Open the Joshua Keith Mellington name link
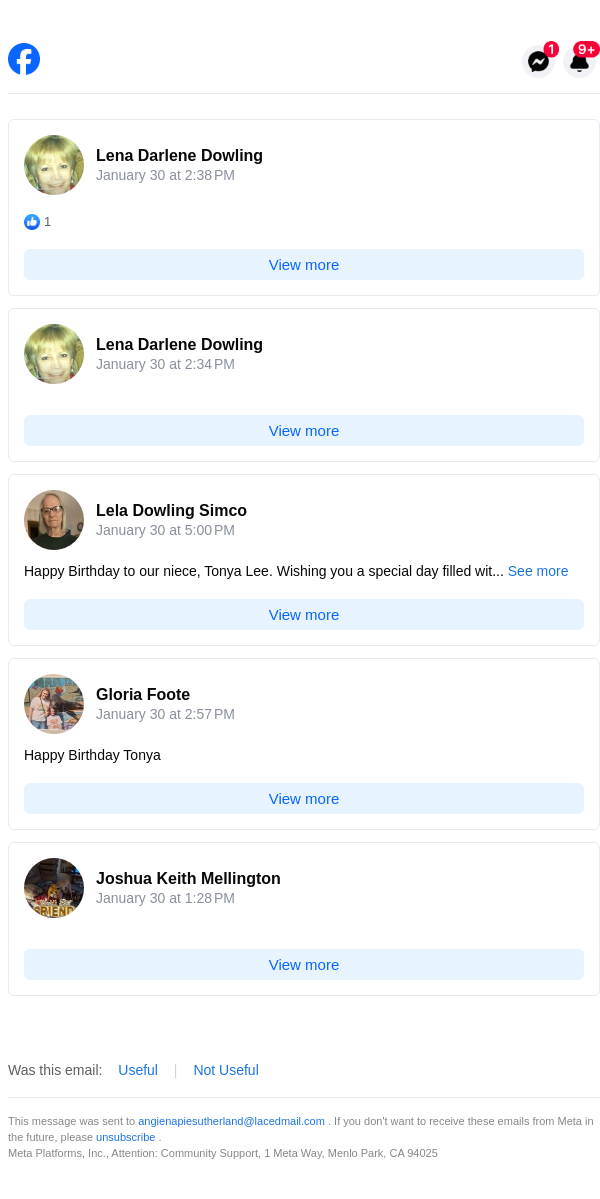 (x=188, y=878)
